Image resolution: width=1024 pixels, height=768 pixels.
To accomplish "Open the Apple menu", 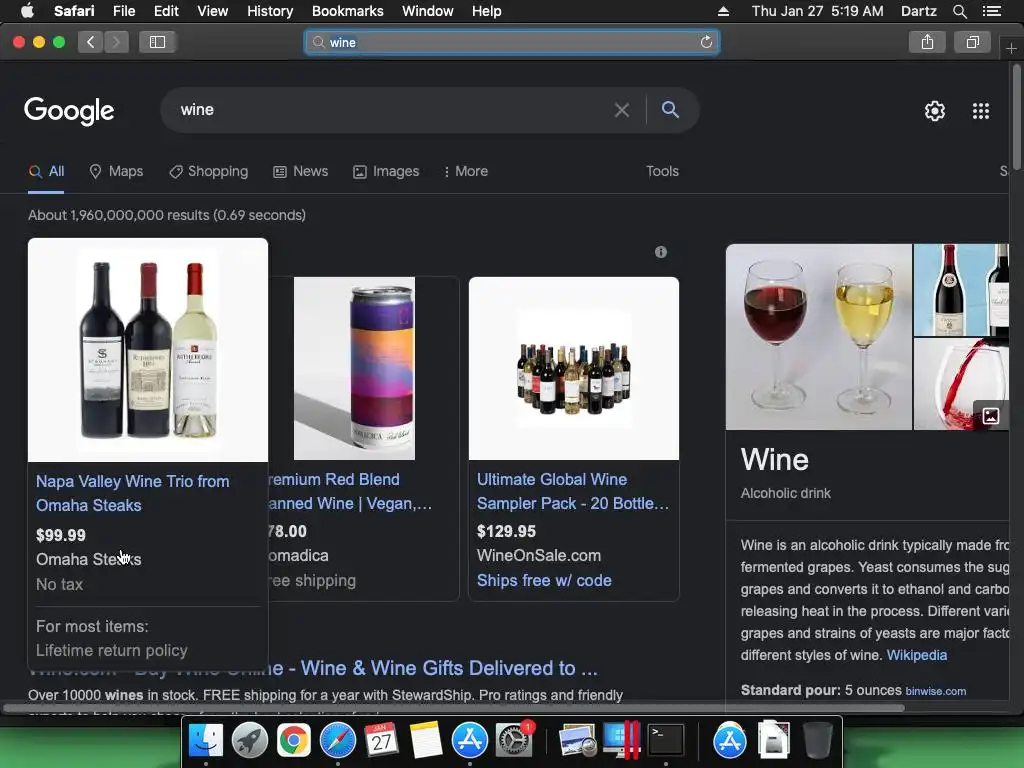I will [27, 11].
